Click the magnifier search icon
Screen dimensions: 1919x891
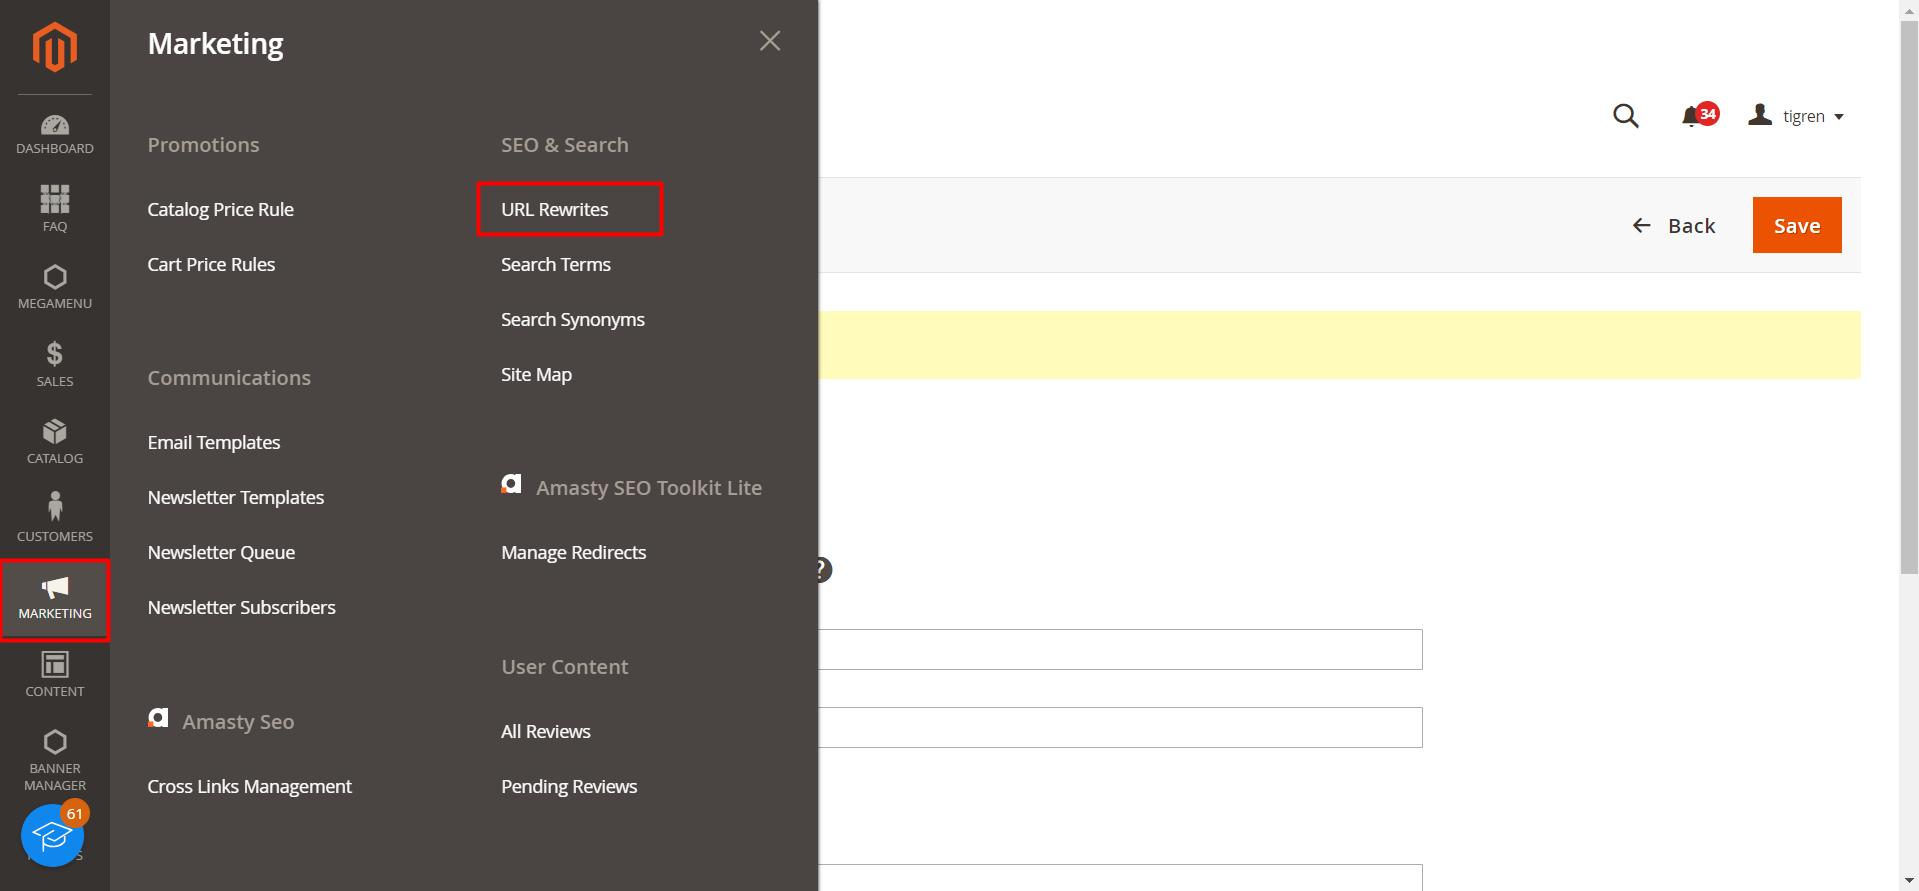pyautogui.click(x=1625, y=116)
